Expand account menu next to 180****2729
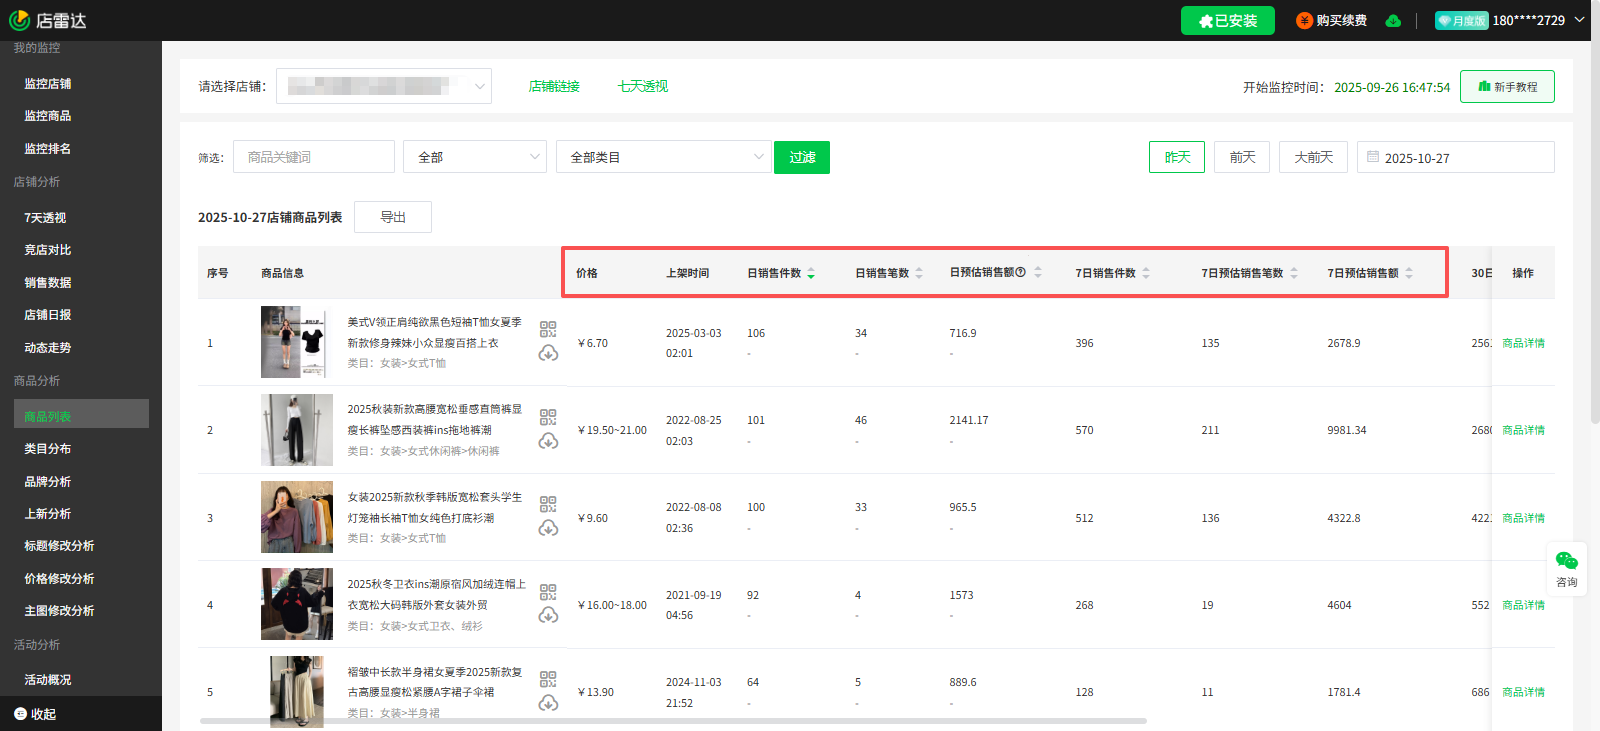Viewport: 1600px width, 731px height. (1580, 19)
